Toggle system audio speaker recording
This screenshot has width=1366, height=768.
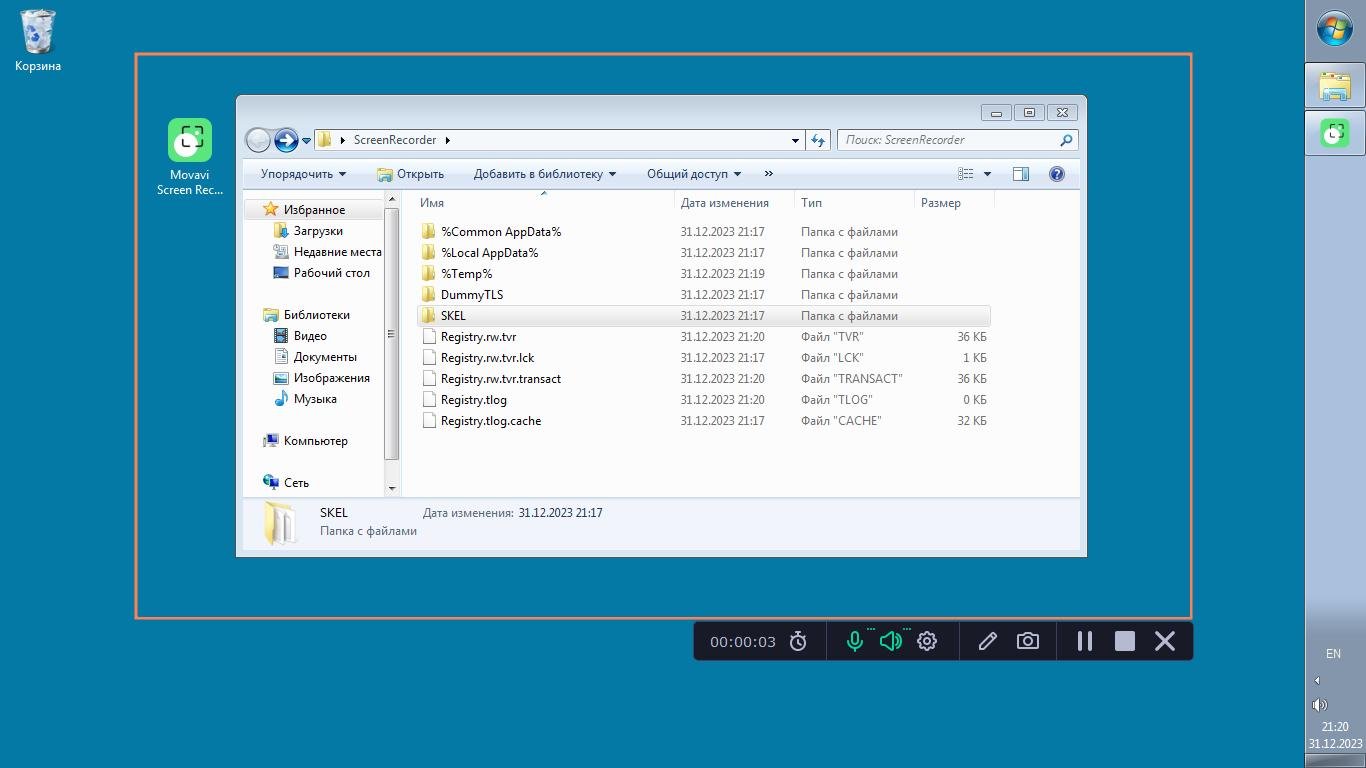[x=890, y=642]
